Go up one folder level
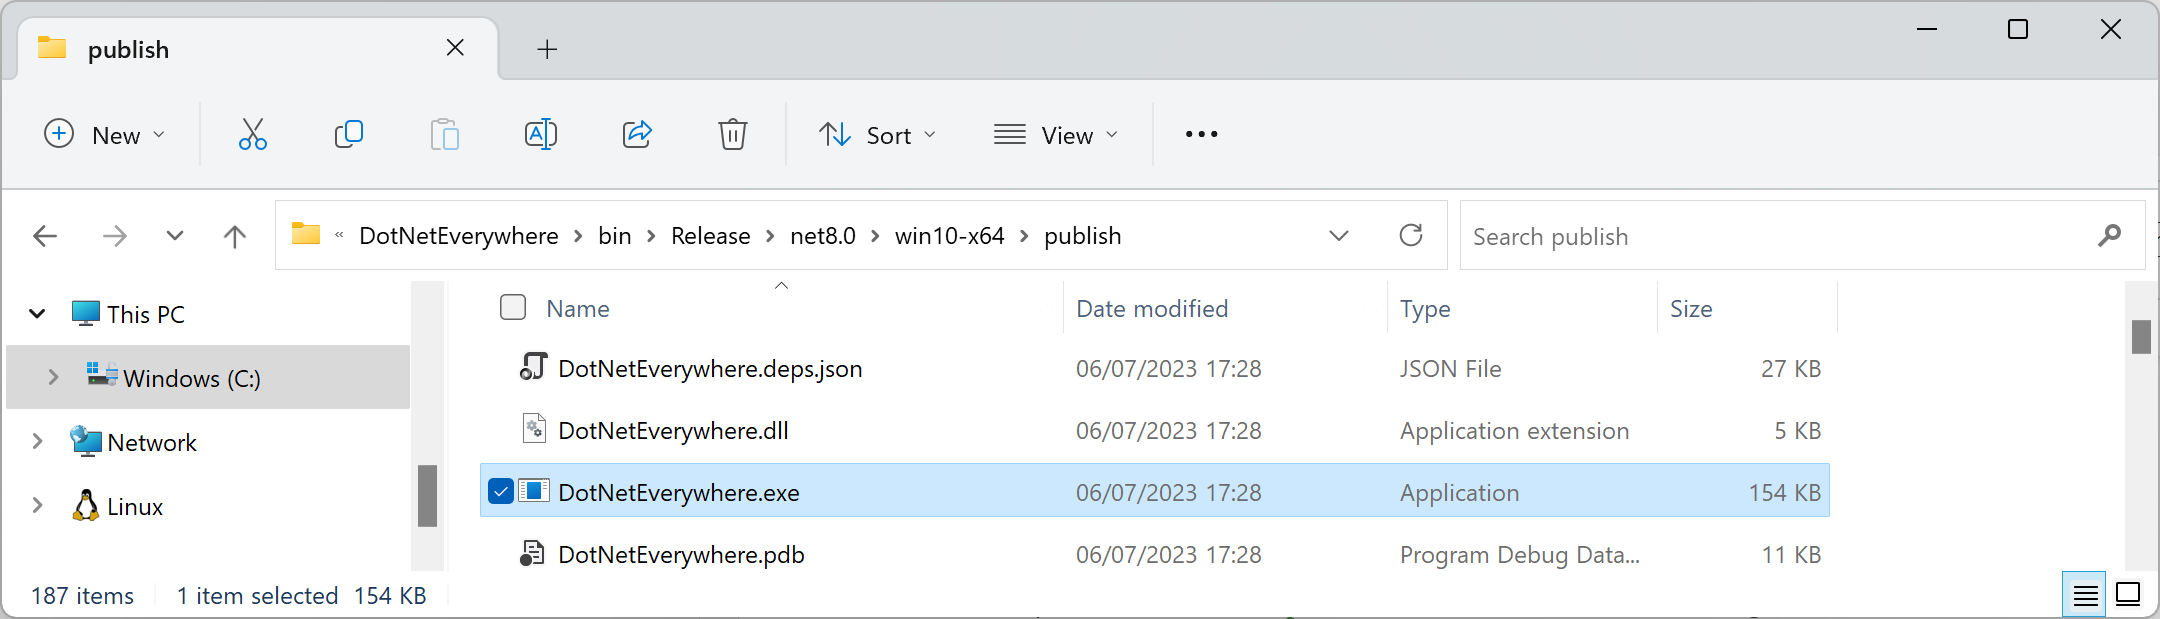The height and width of the screenshot is (619, 2160). point(234,236)
